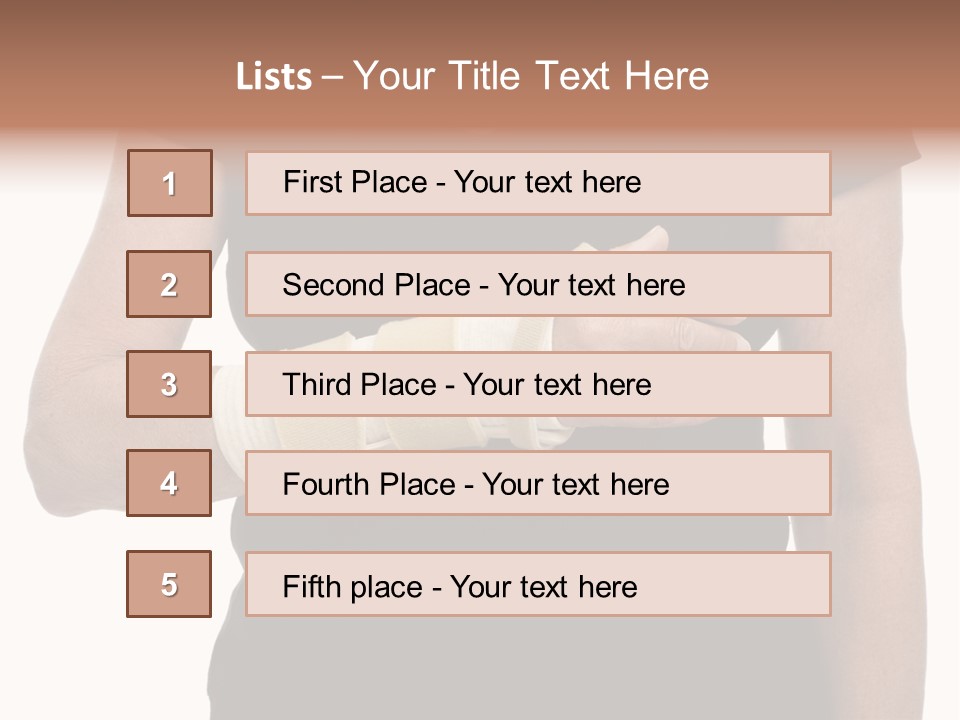Click the dash between "Lists" and "Your" in title
The image size is (960, 720).
coord(332,76)
